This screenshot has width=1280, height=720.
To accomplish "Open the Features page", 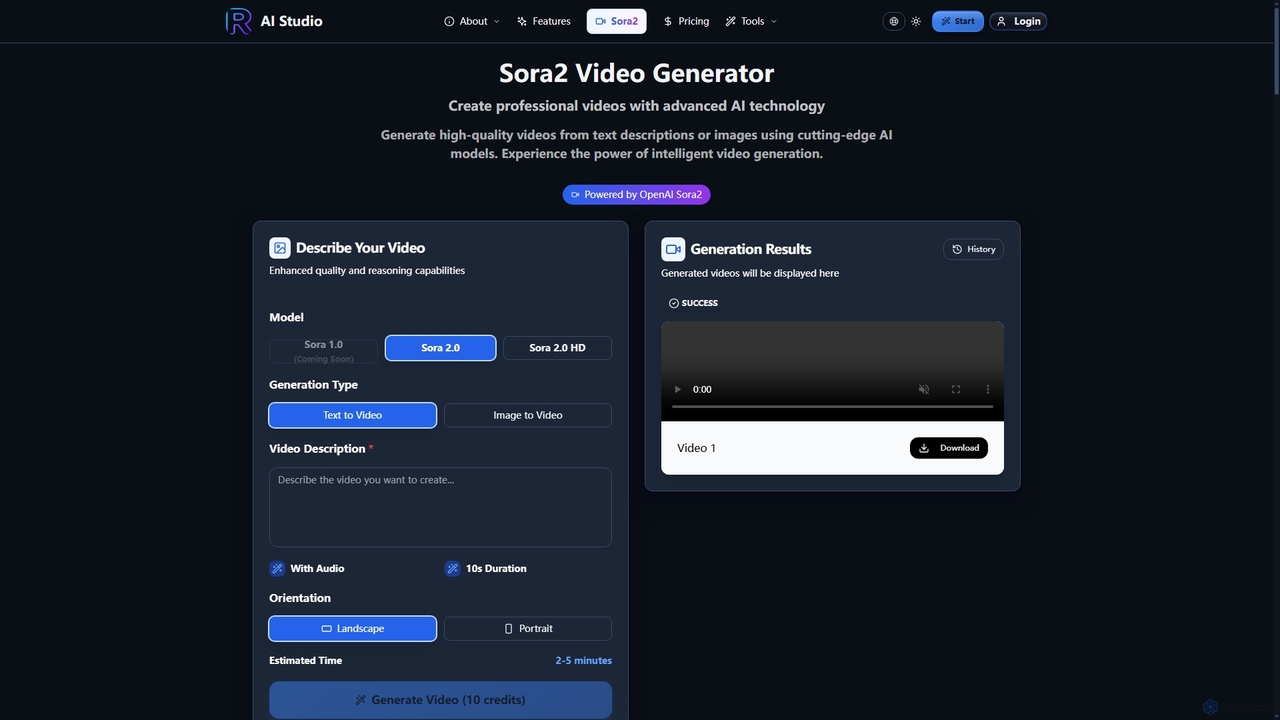I will (544, 21).
